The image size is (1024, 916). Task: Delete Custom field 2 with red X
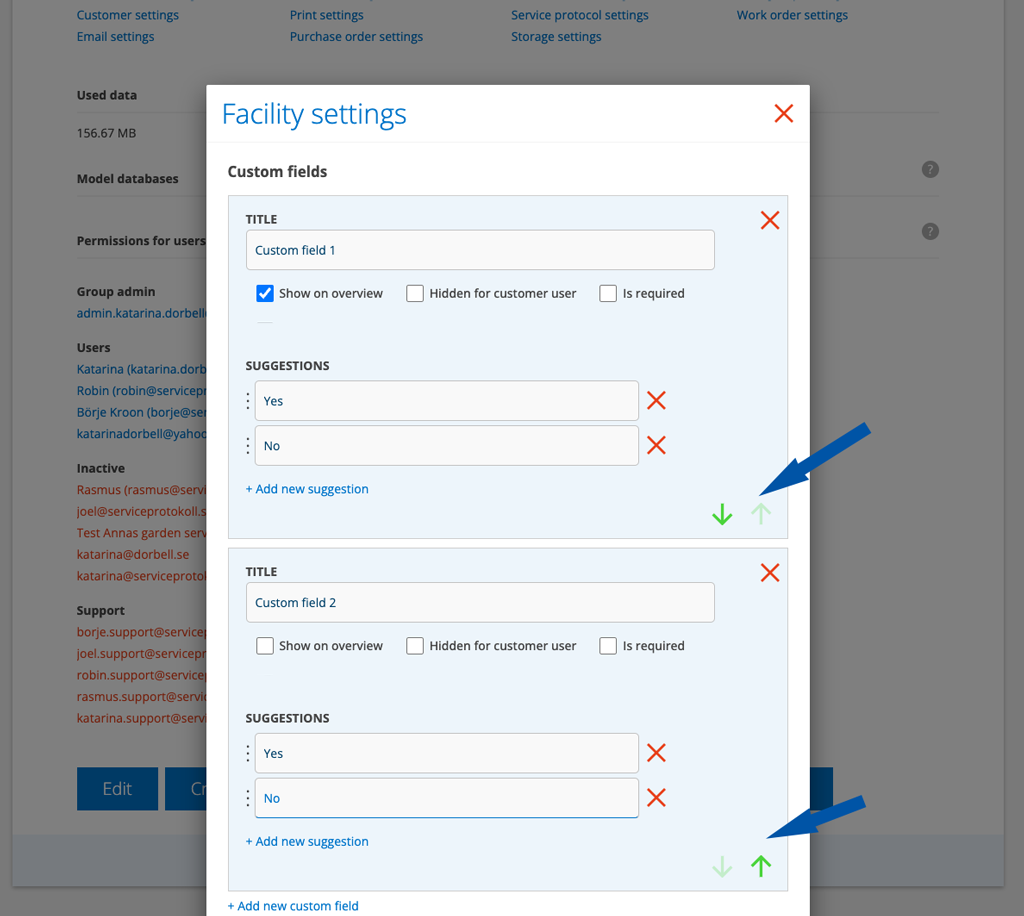pos(769,573)
